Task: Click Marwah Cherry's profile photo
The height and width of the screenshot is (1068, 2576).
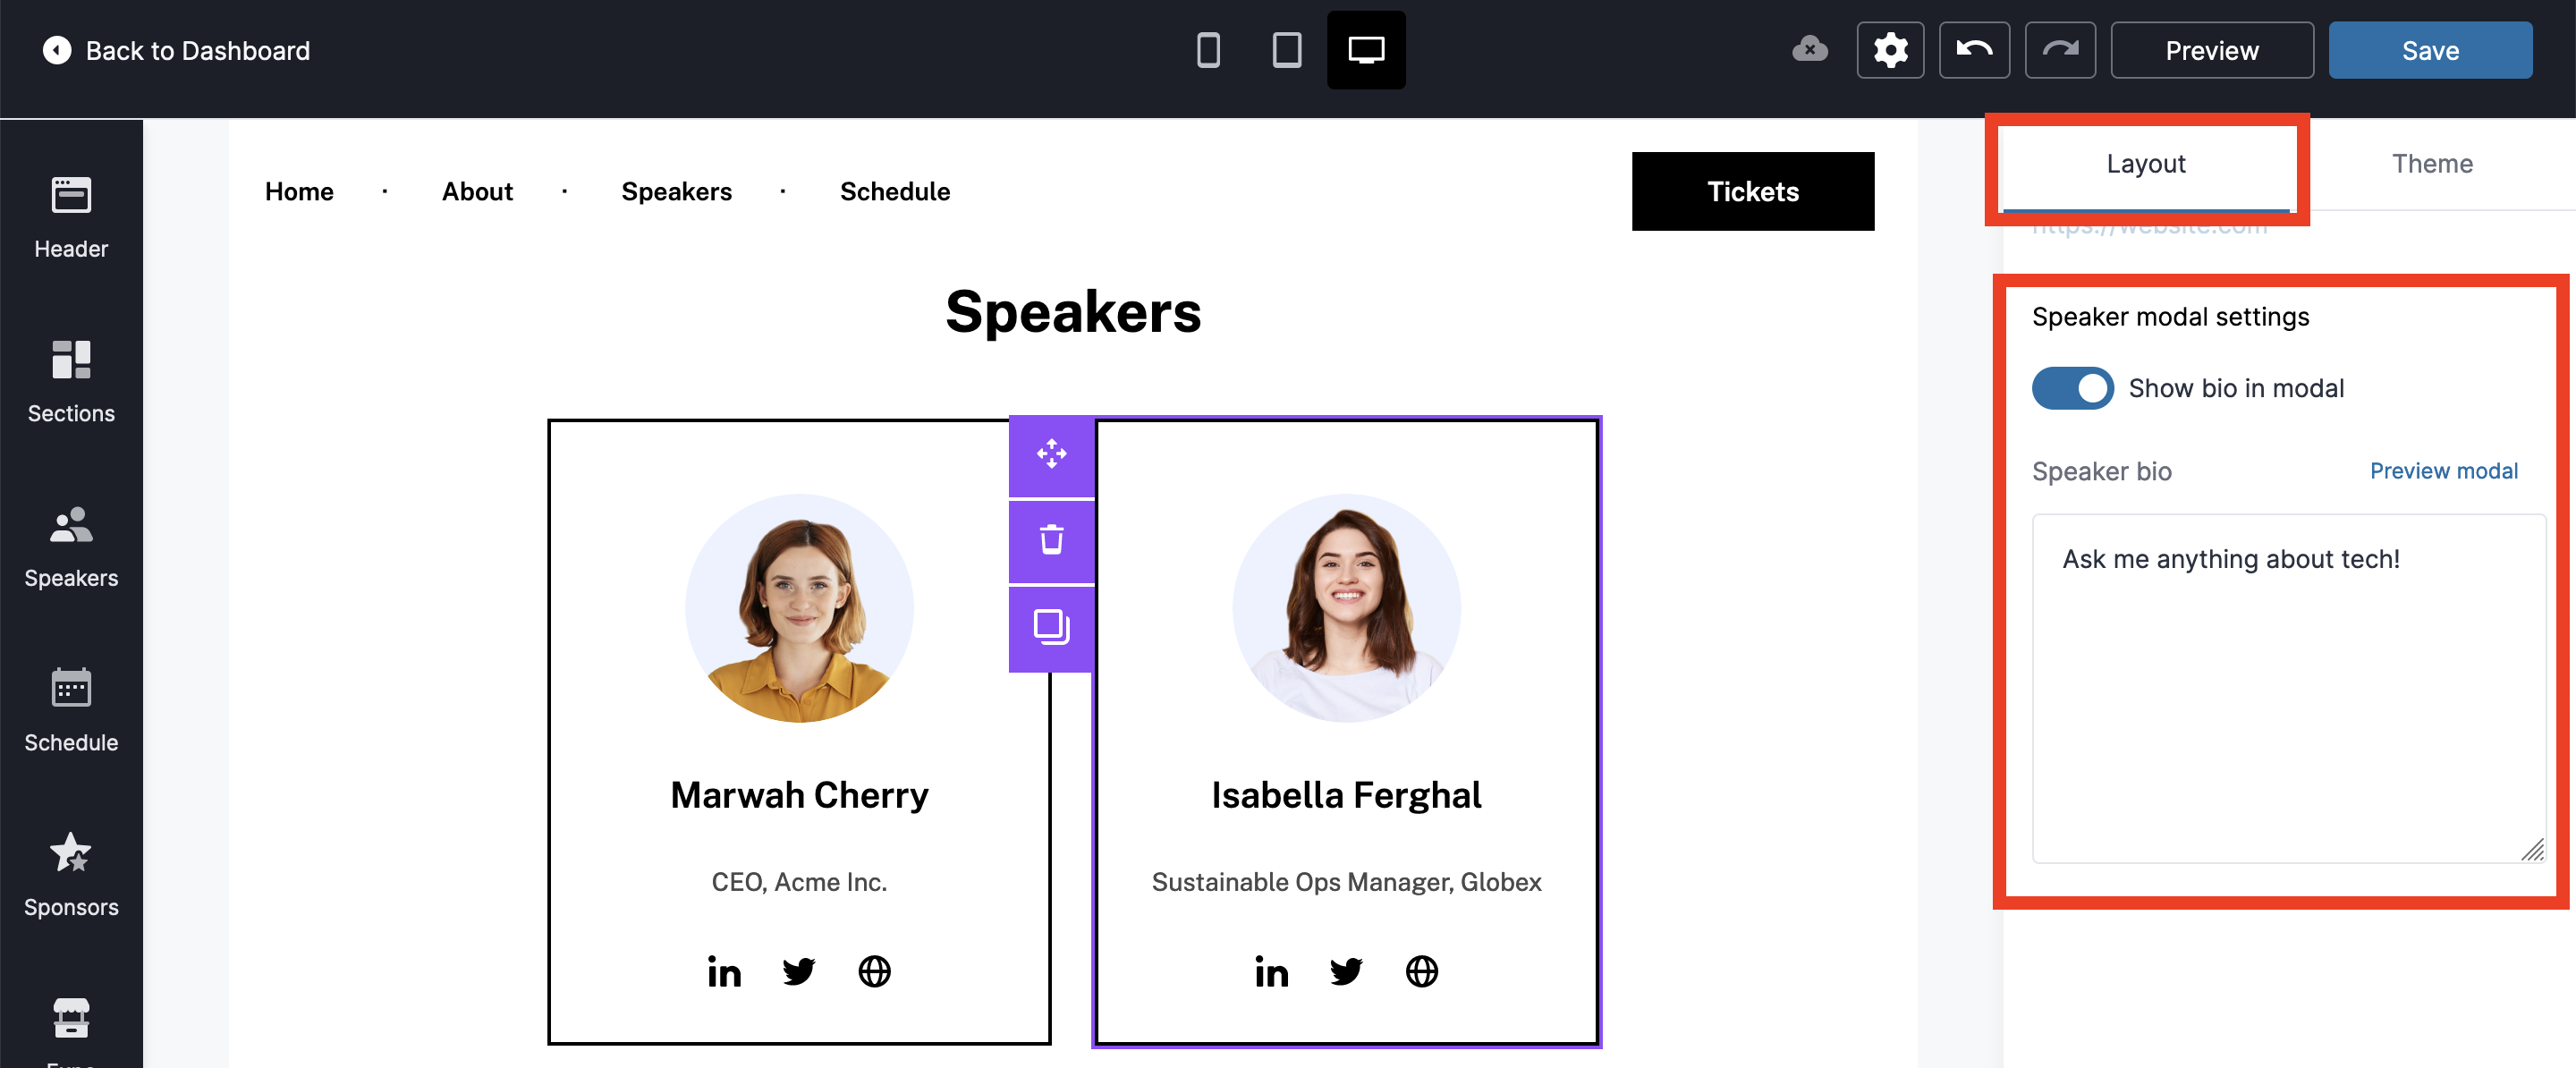Action: (799, 608)
